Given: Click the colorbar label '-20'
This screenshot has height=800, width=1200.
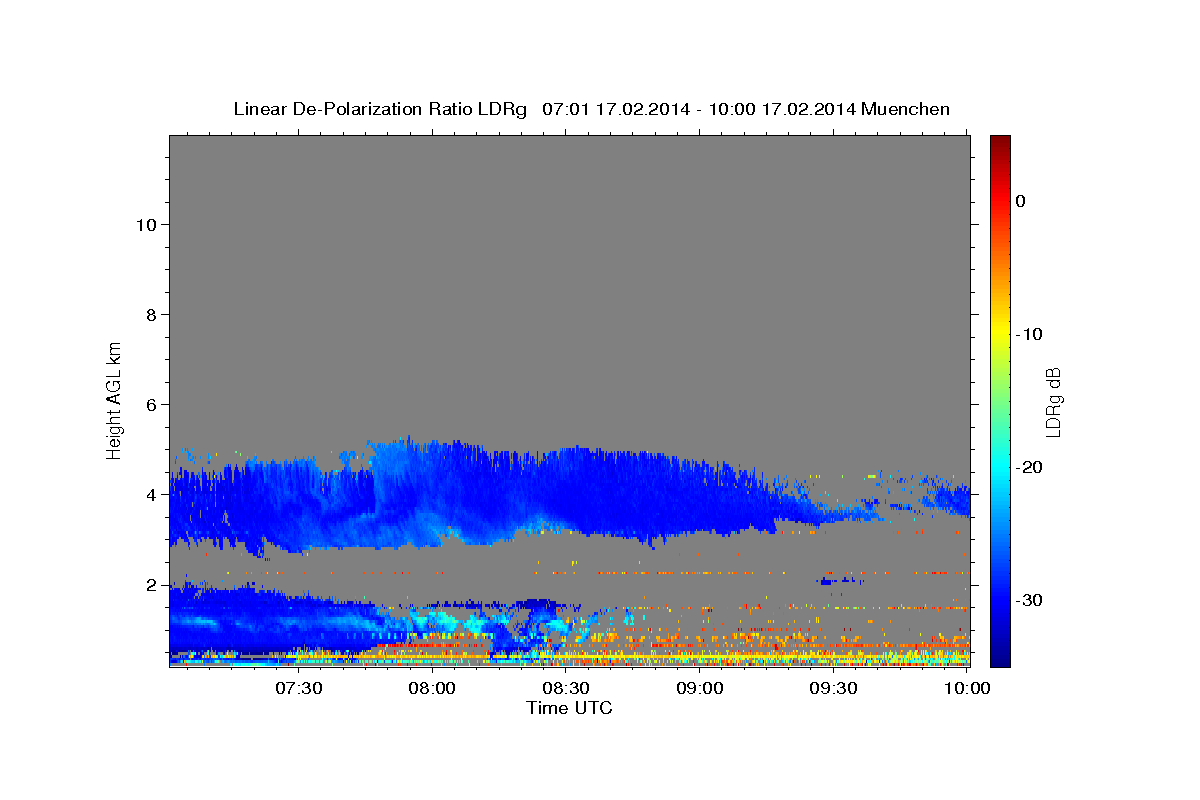Looking at the screenshot, I should (x=1028, y=467).
